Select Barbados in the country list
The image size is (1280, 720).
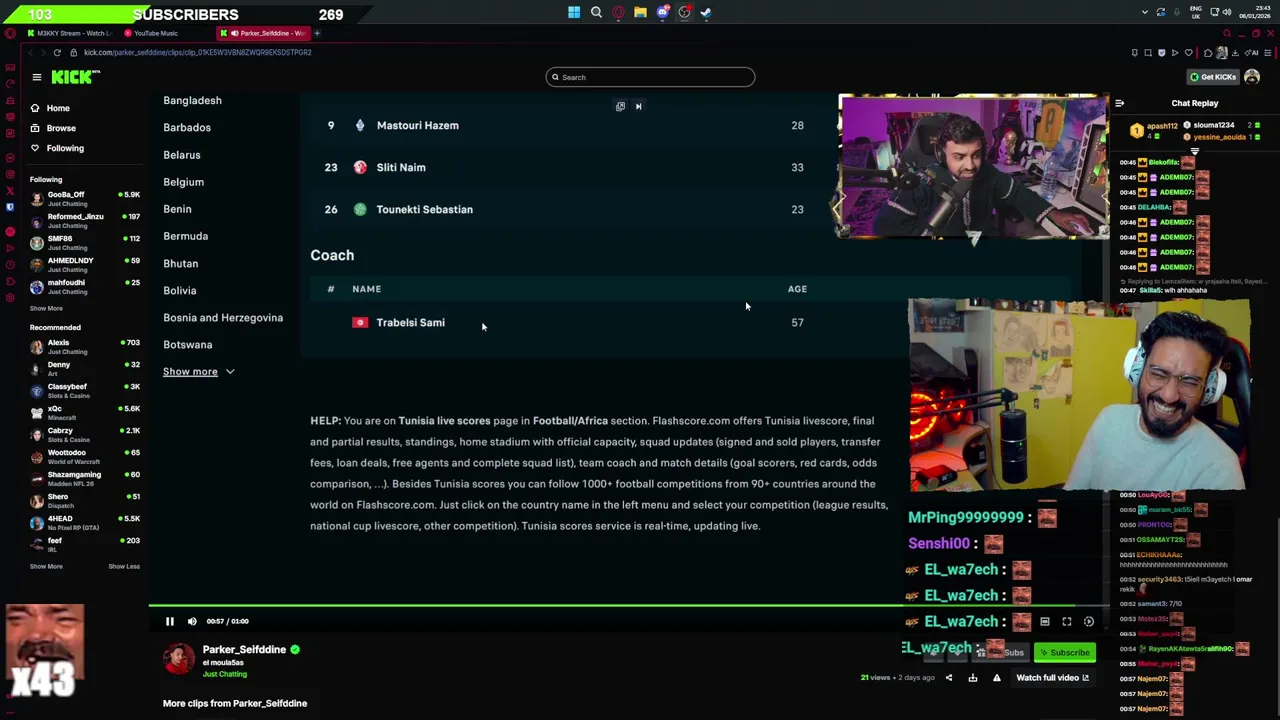(x=187, y=128)
